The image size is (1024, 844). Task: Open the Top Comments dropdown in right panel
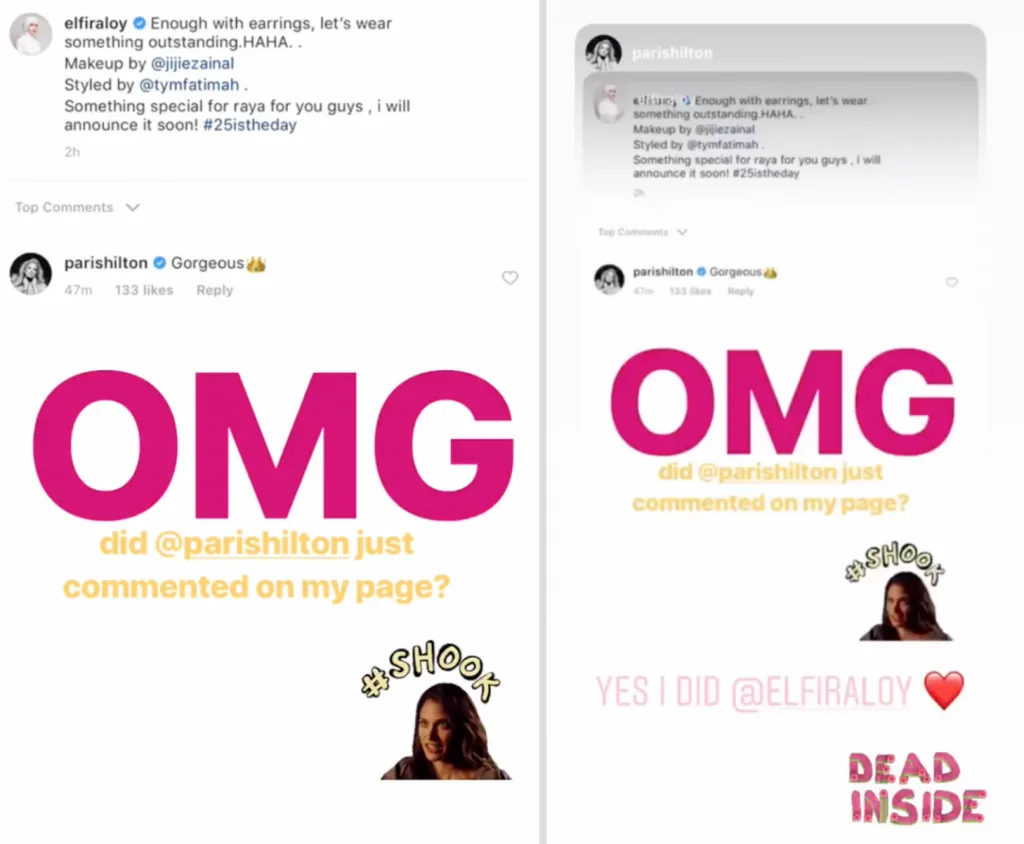coord(682,232)
